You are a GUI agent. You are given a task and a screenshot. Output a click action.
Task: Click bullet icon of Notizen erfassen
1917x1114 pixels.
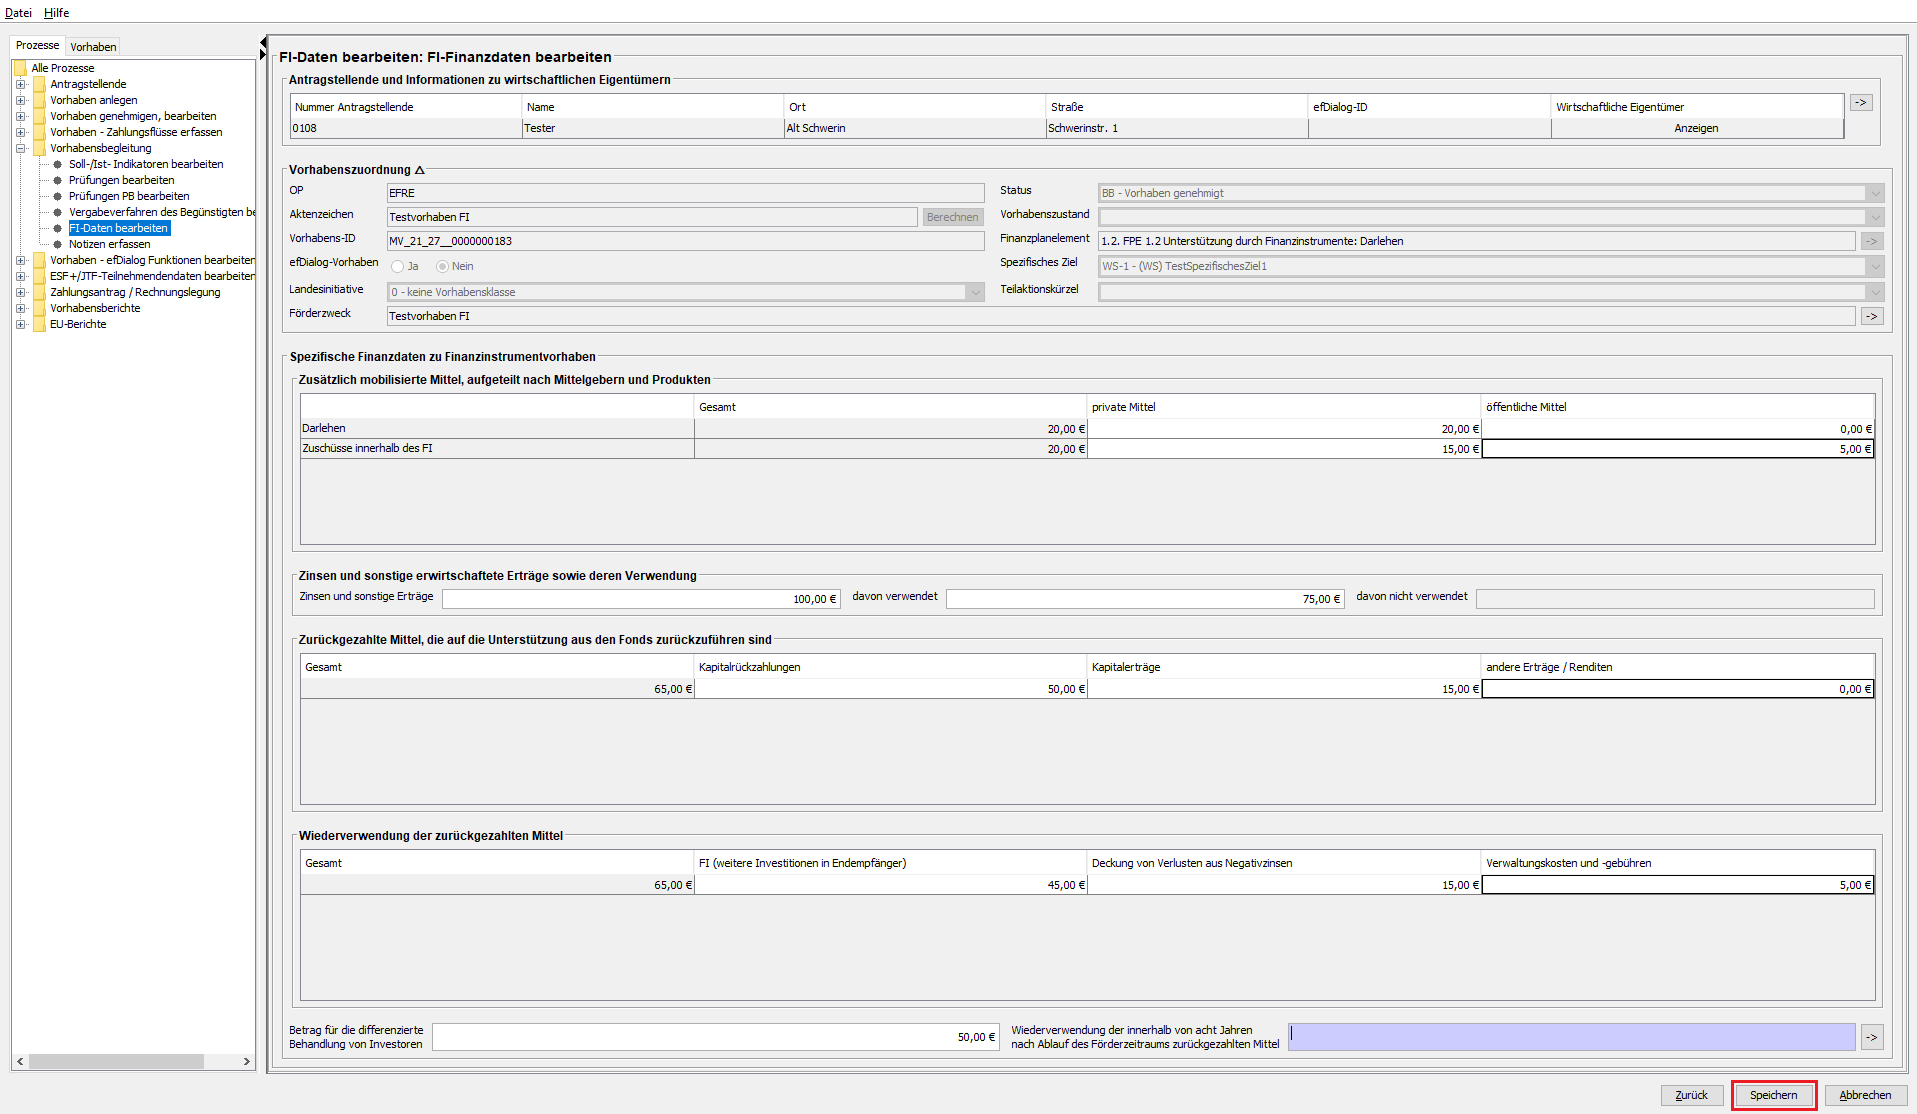[x=58, y=244]
